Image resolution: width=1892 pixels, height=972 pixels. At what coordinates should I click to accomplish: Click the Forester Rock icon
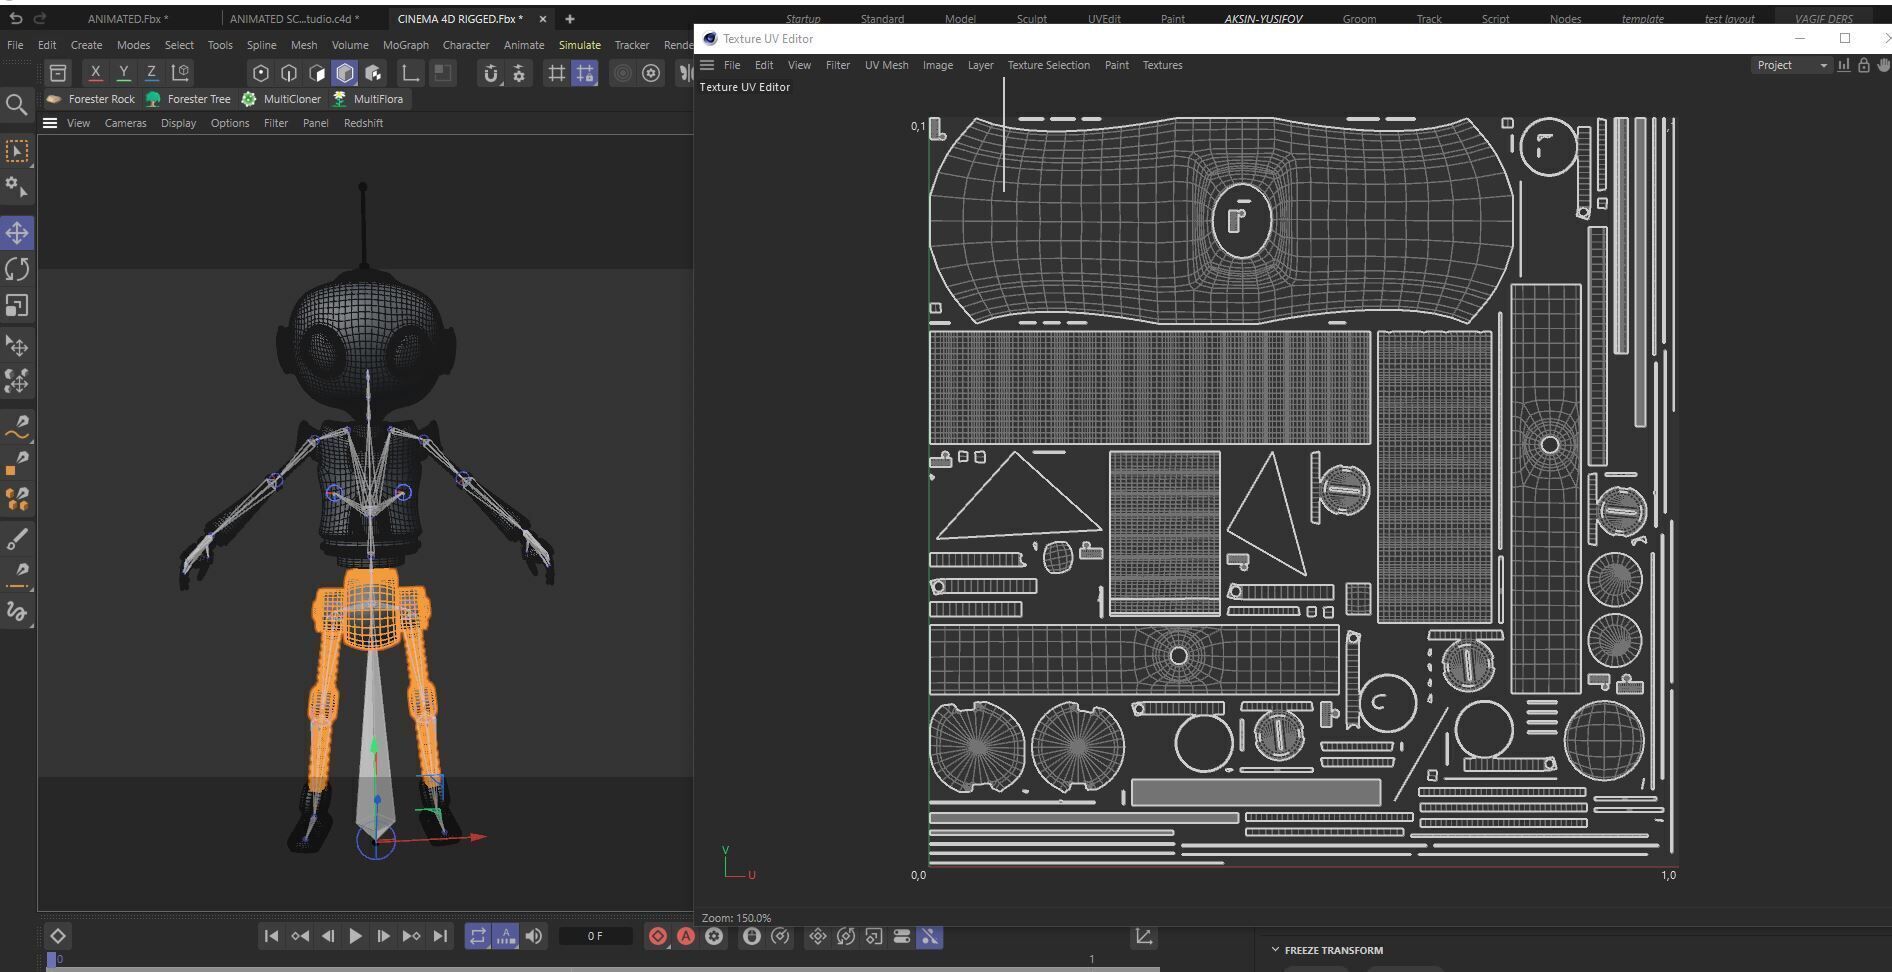pos(54,99)
